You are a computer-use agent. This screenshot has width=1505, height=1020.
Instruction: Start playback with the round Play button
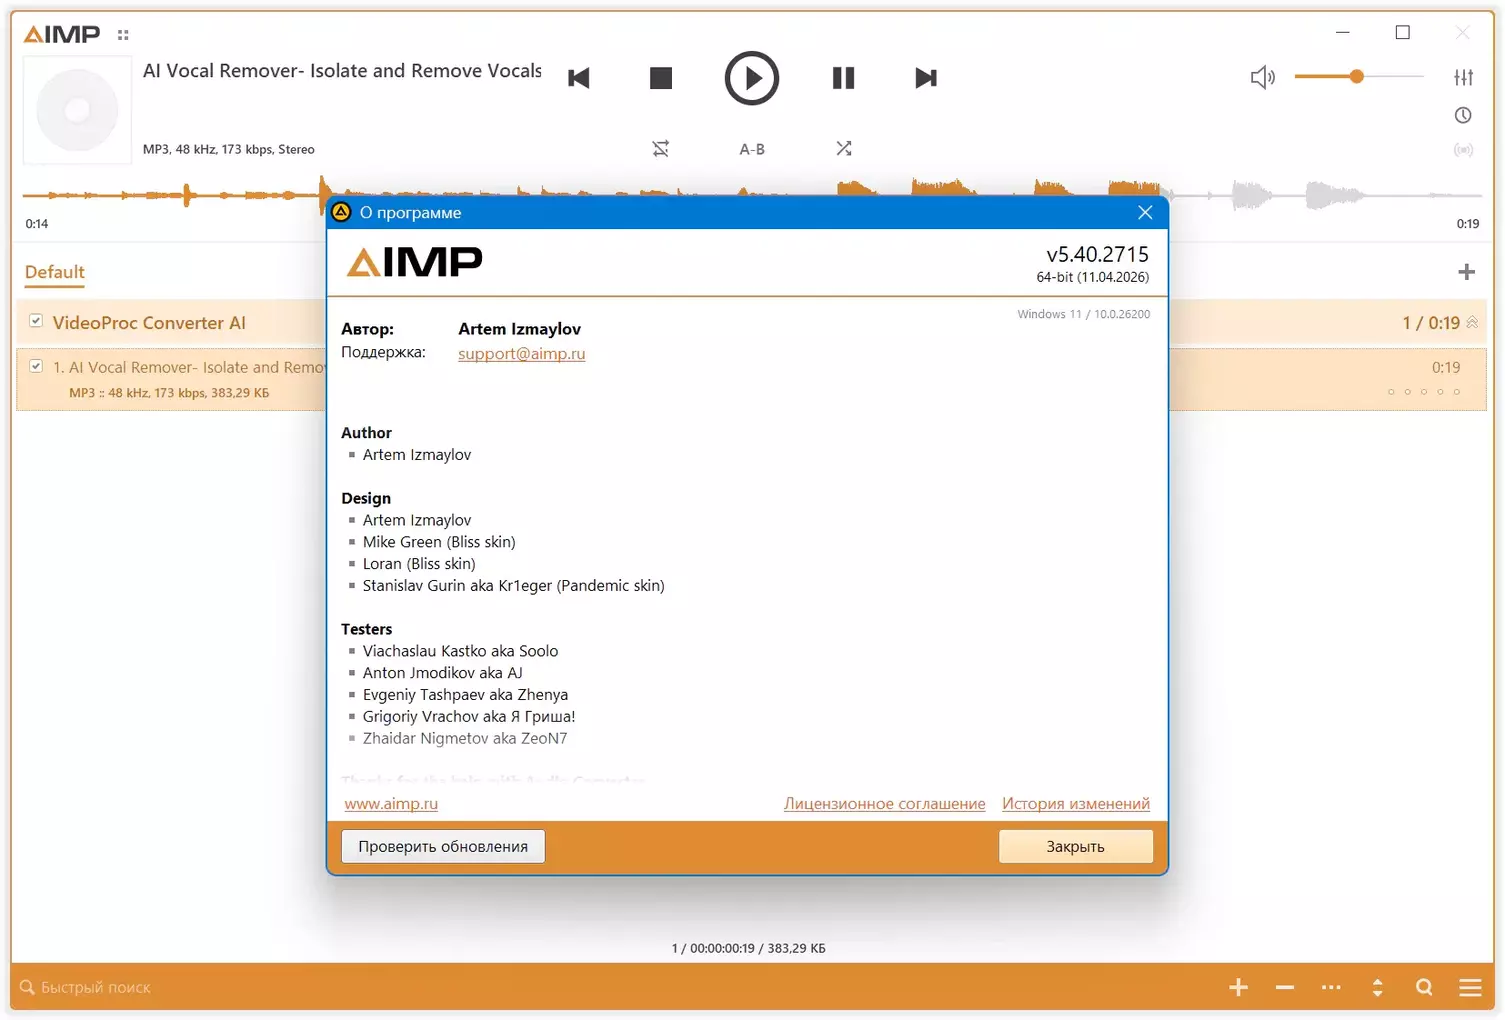pyautogui.click(x=752, y=78)
